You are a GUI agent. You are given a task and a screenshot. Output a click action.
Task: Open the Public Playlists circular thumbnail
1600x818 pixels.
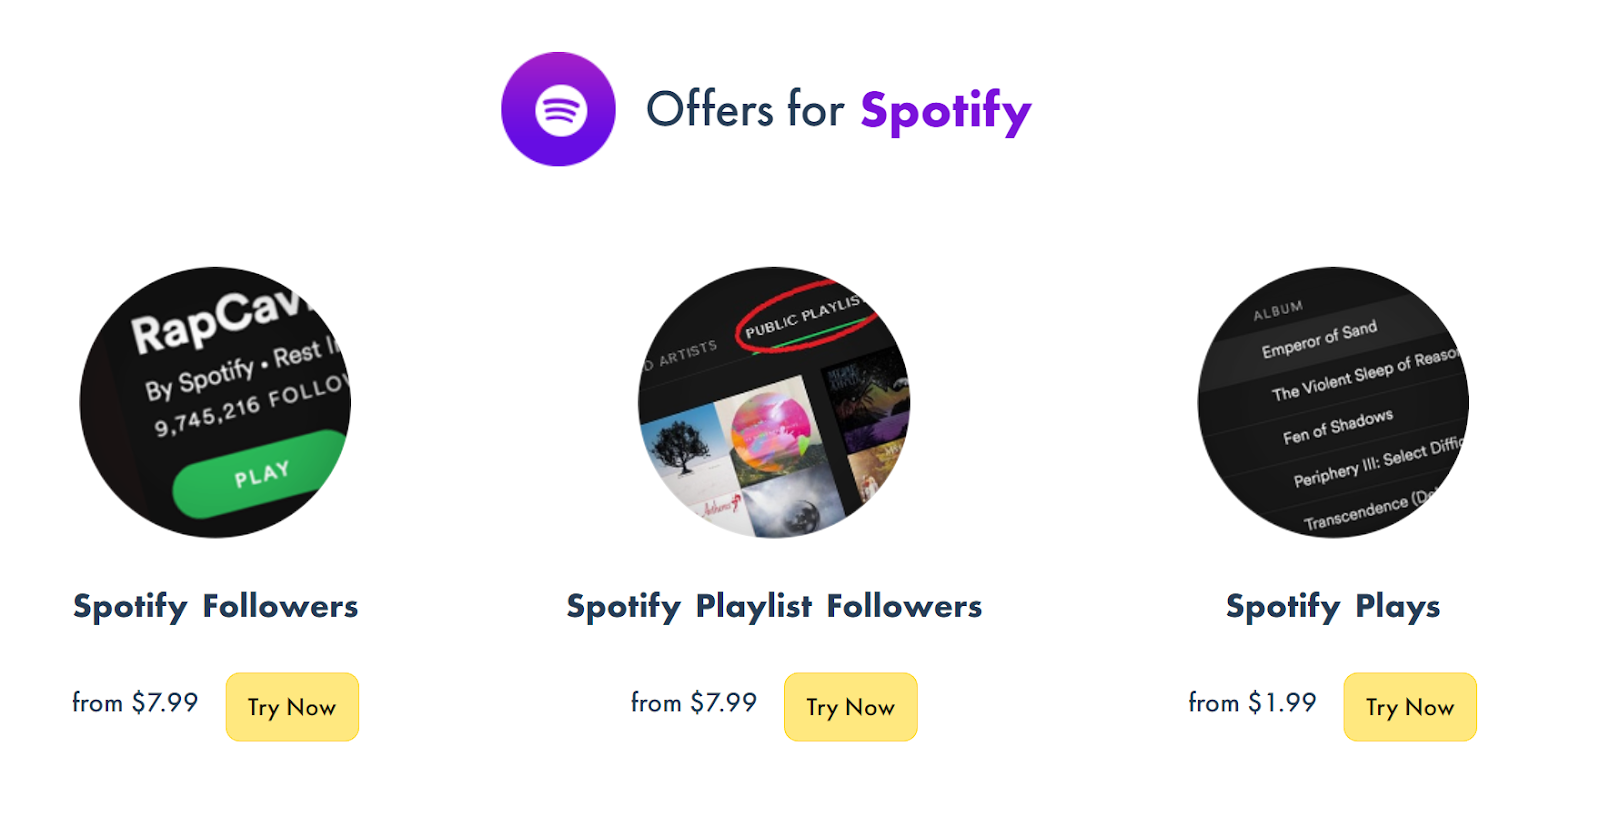[x=774, y=402]
